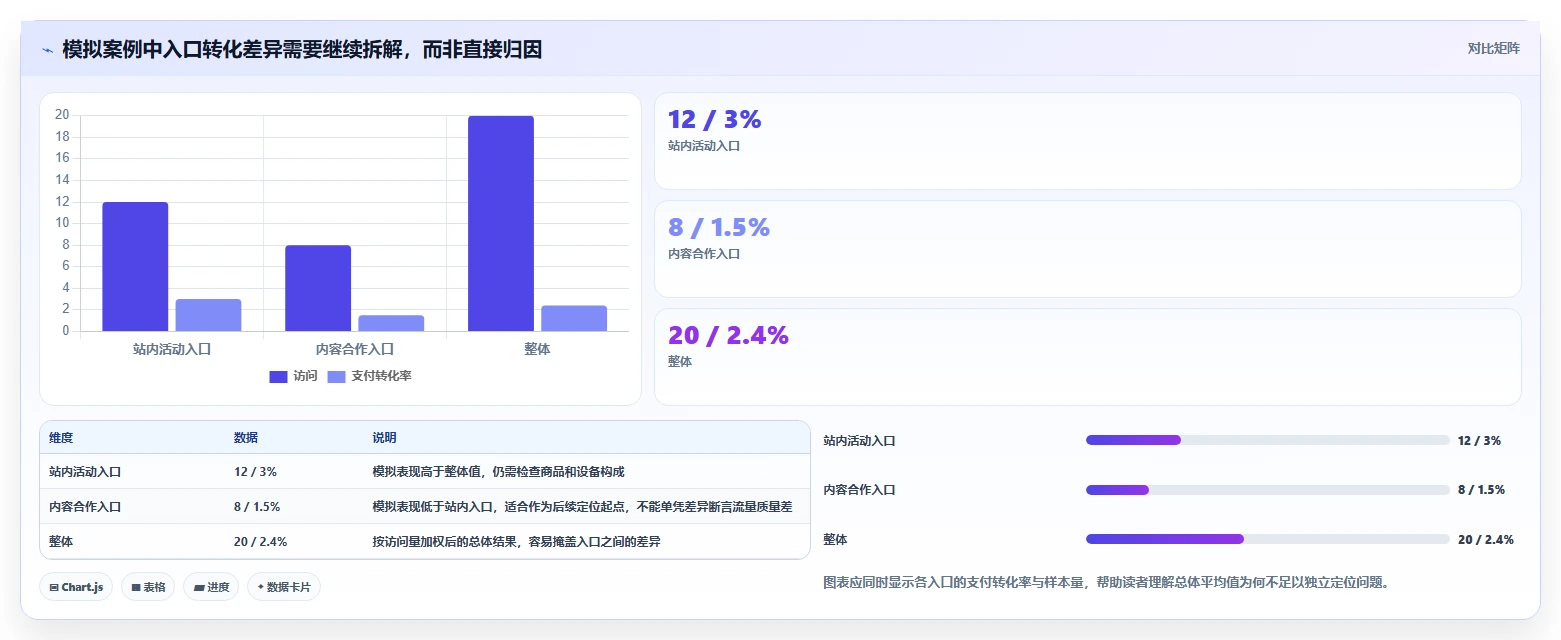
Task: Click the 整体 caption under 20 / 2.4% card
Action: pyautogui.click(x=680, y=362)
